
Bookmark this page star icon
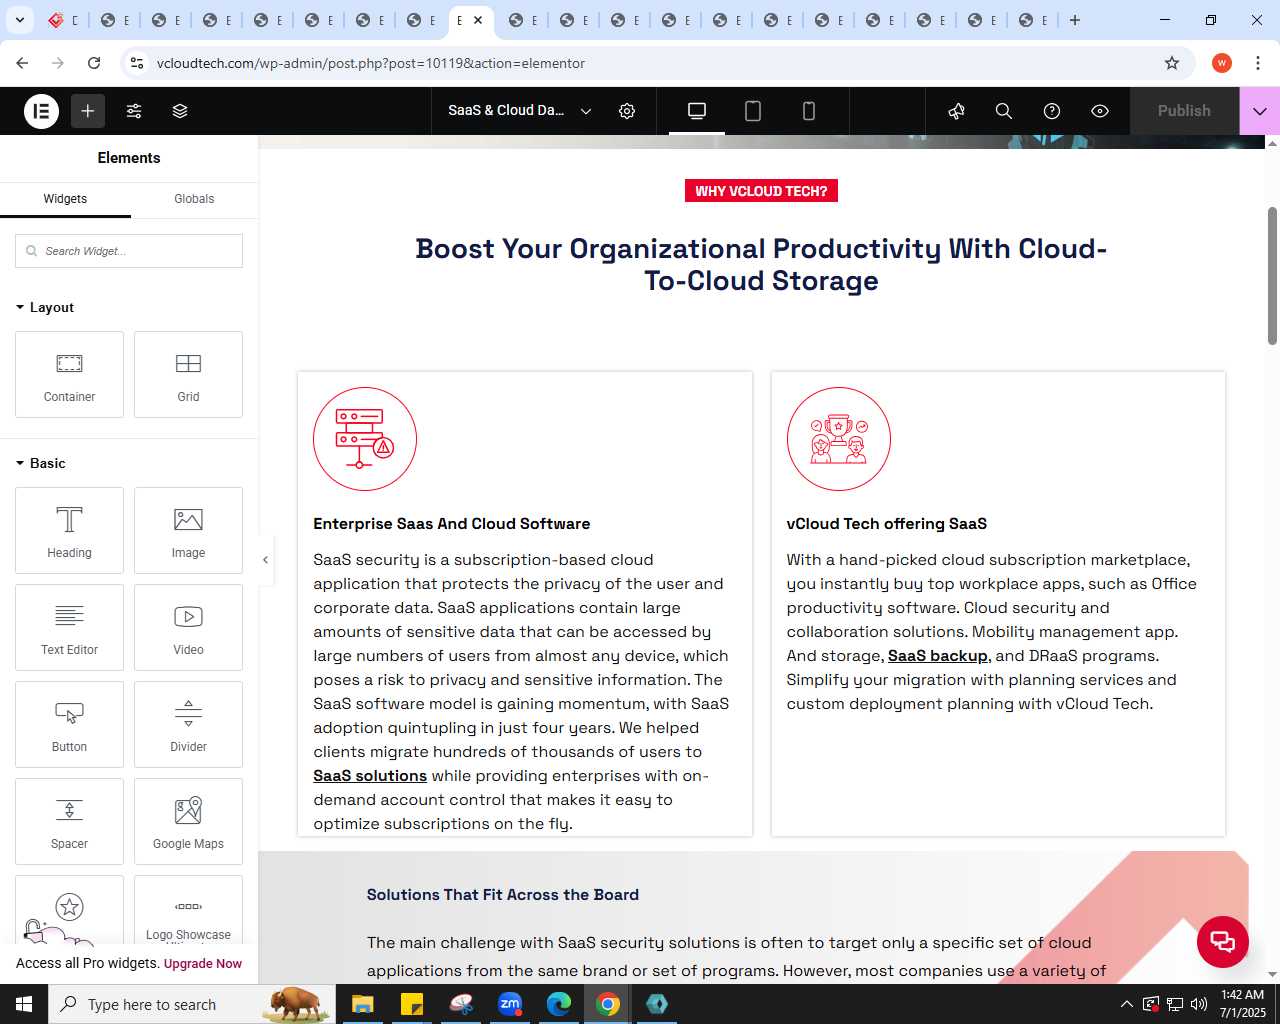coord(1172,63)
